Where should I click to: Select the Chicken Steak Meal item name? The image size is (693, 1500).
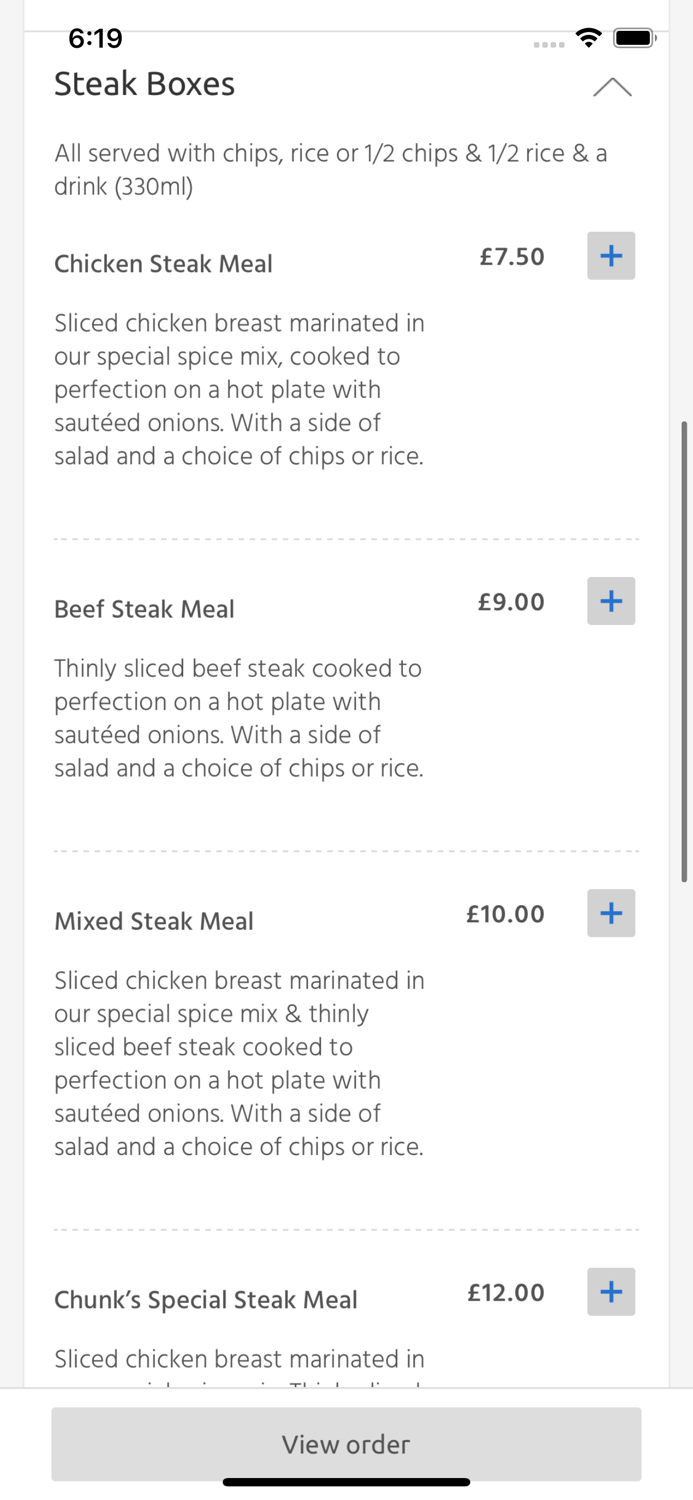point(163,264)
